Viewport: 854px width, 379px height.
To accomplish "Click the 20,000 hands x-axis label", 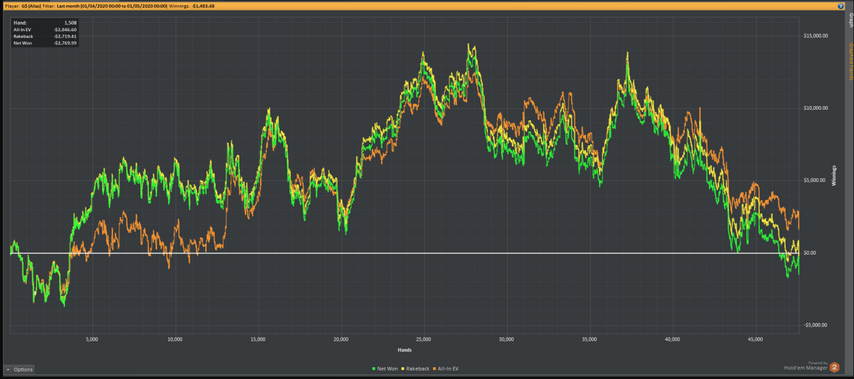I will (x=340, y=339).
